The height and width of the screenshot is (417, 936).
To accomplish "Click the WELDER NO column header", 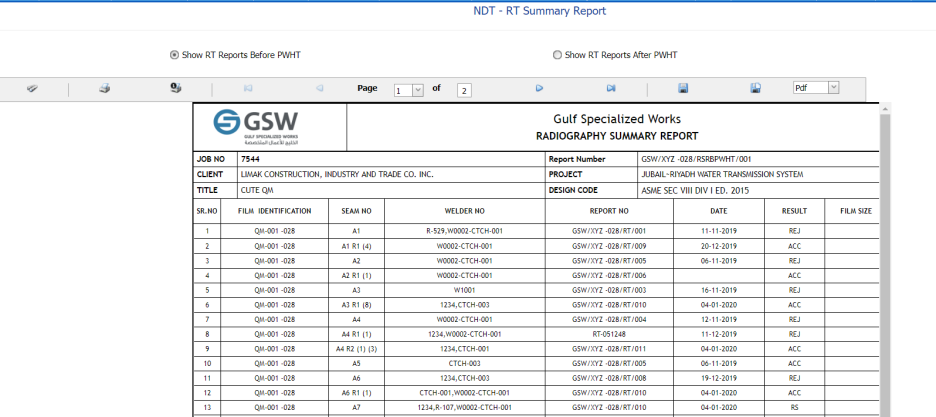I will point(464,211).
